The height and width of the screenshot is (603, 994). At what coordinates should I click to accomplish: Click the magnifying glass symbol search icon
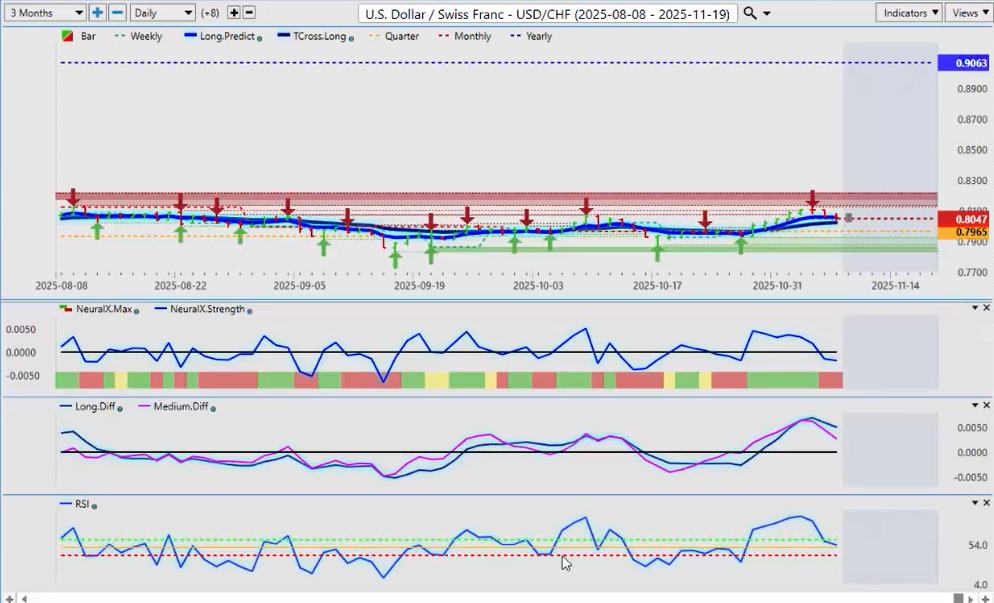coord(750,13)
